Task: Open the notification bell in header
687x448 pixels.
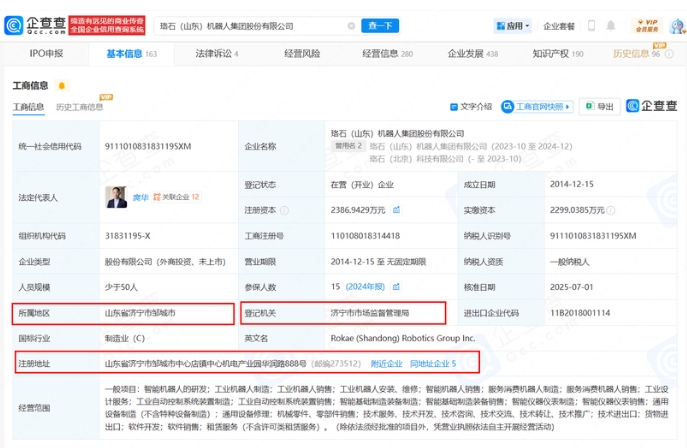Action: pyautogui.click(x=612, y=25)
